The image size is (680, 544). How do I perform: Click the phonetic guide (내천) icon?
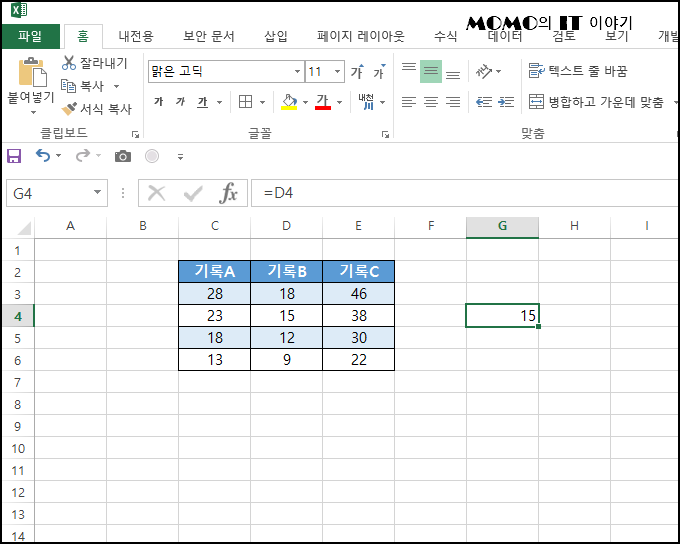pyautogui.click(x=366, y=102)
